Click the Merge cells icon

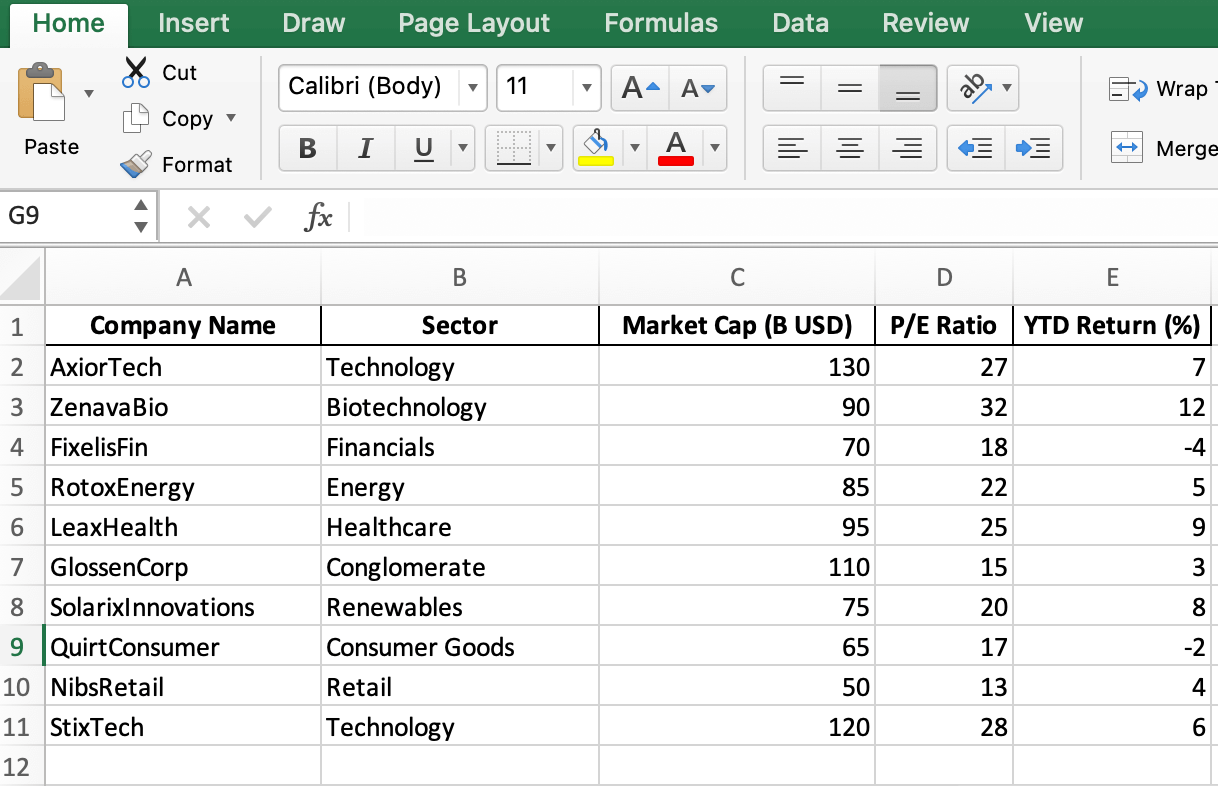1127,148
